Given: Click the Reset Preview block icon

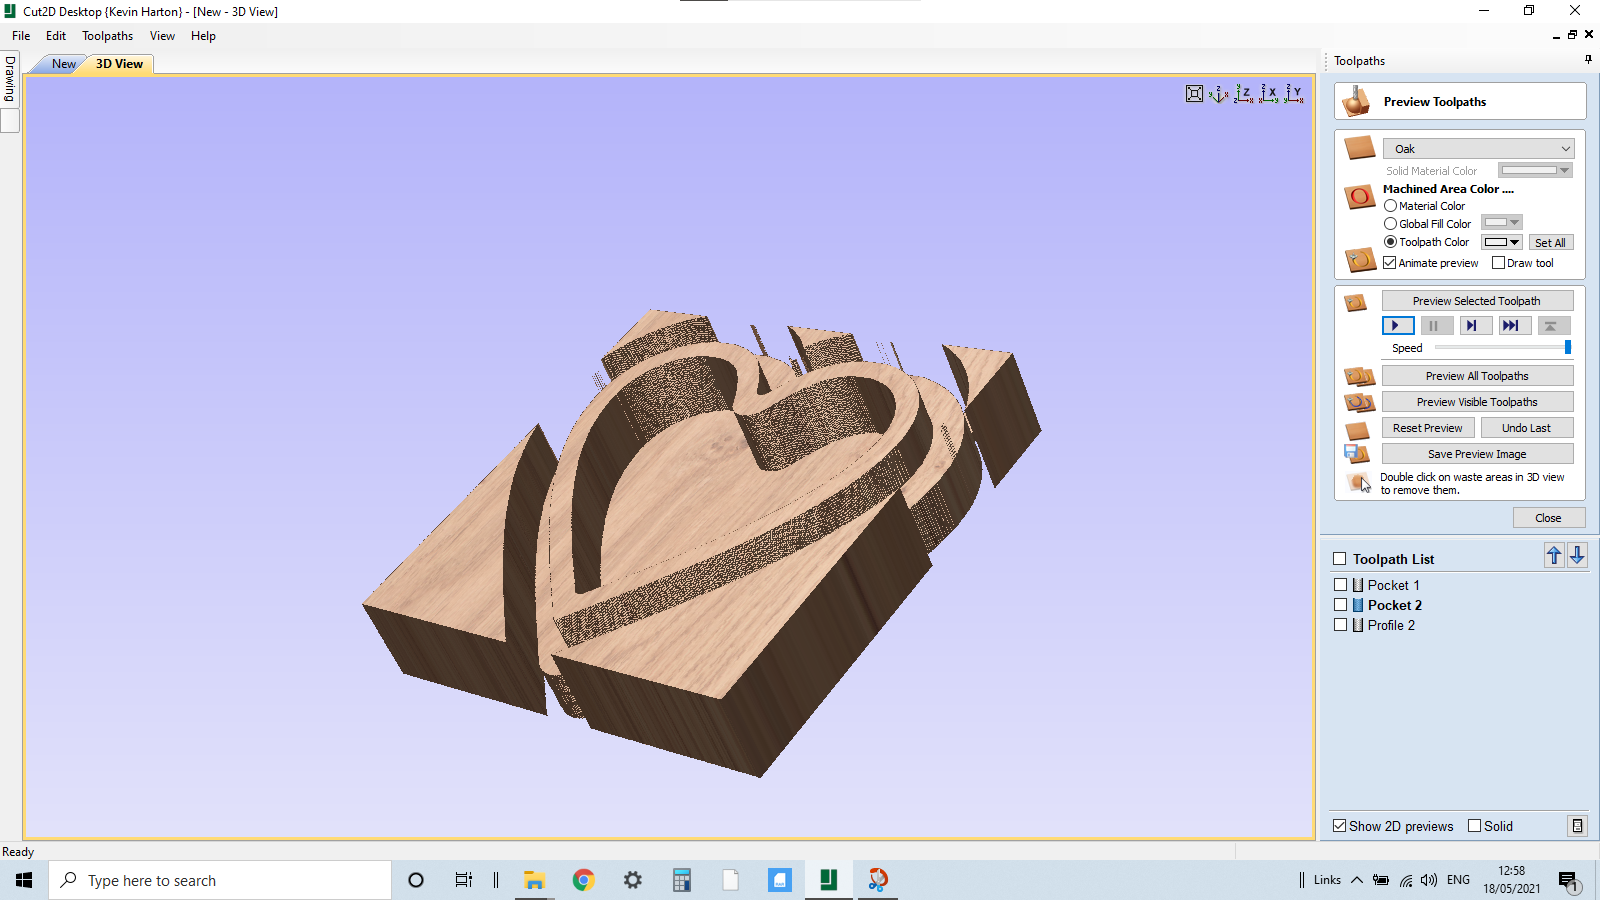Looking at the screenshot, I should coord(1357,430).
